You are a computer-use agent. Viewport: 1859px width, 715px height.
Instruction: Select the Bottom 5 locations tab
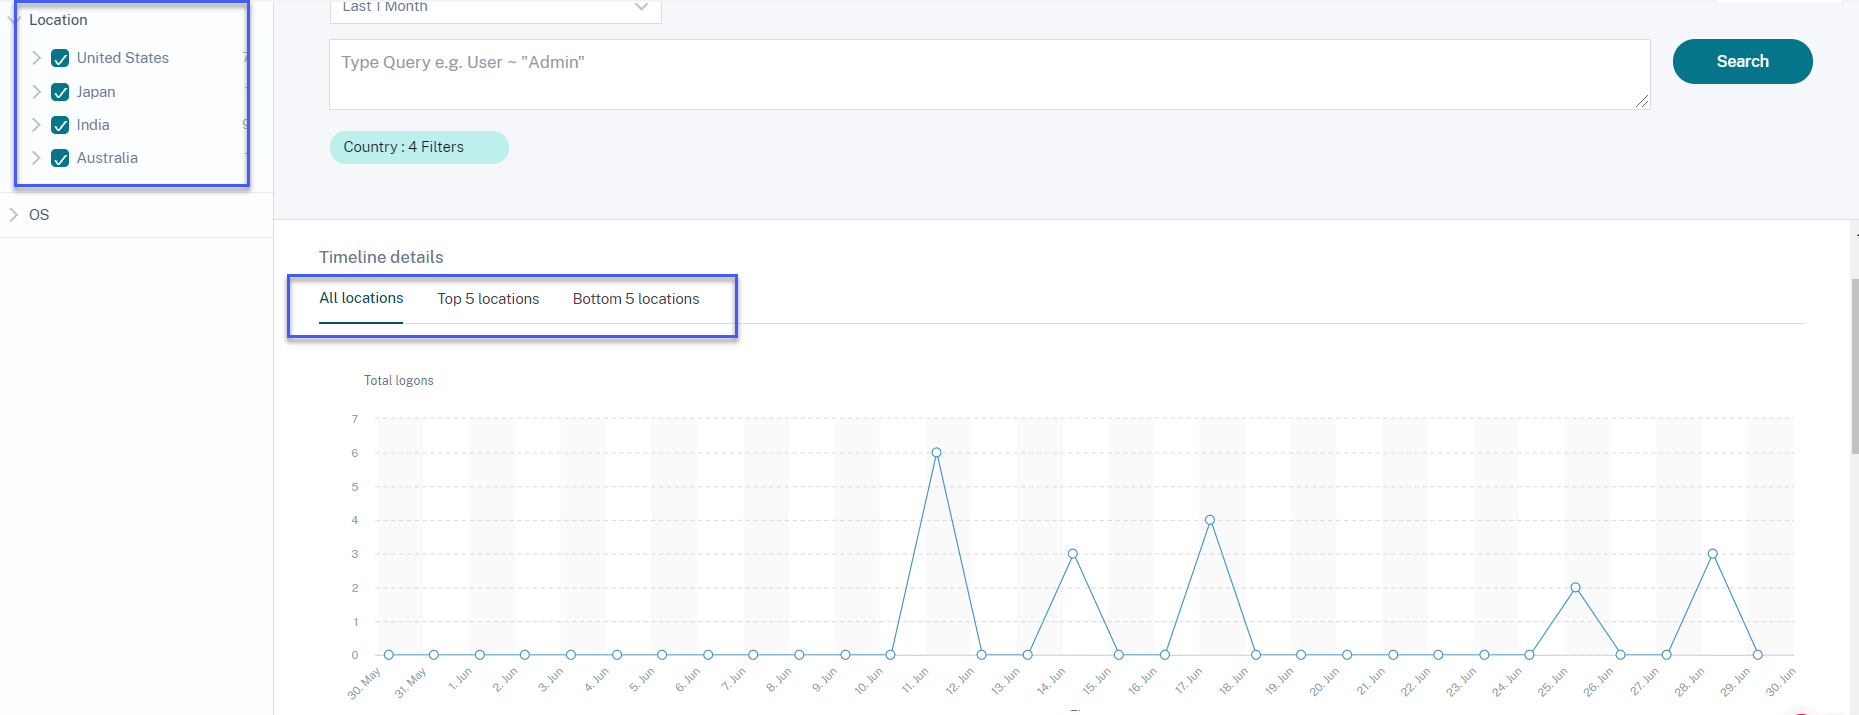(x=636, y=299)
